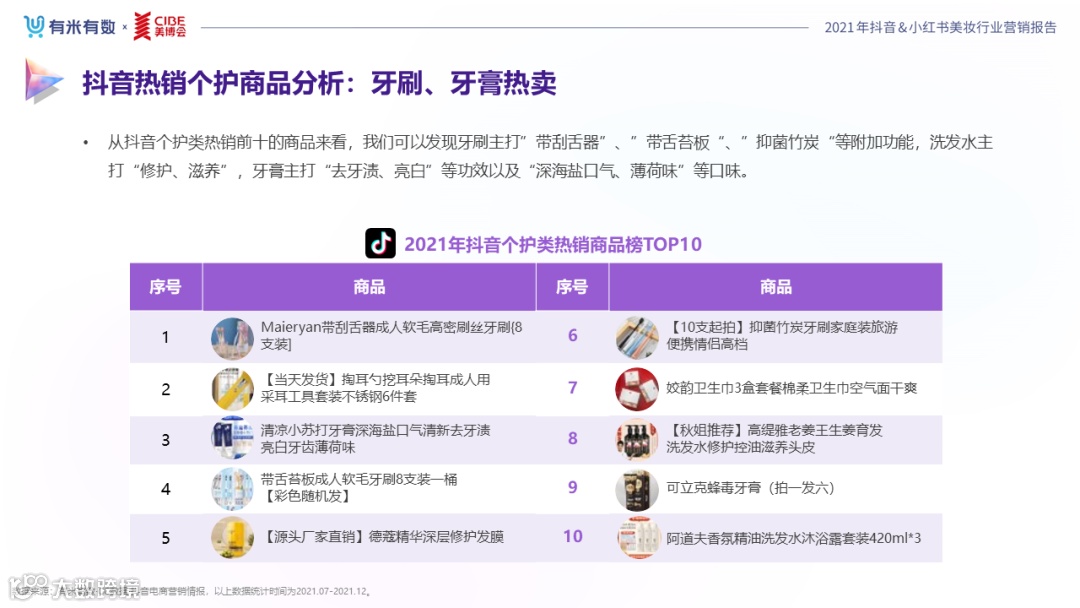Click the header text 2021年抖音&小红书美妆行业营销报告
The image size is (1080, 608).
(x=940, y=28)
